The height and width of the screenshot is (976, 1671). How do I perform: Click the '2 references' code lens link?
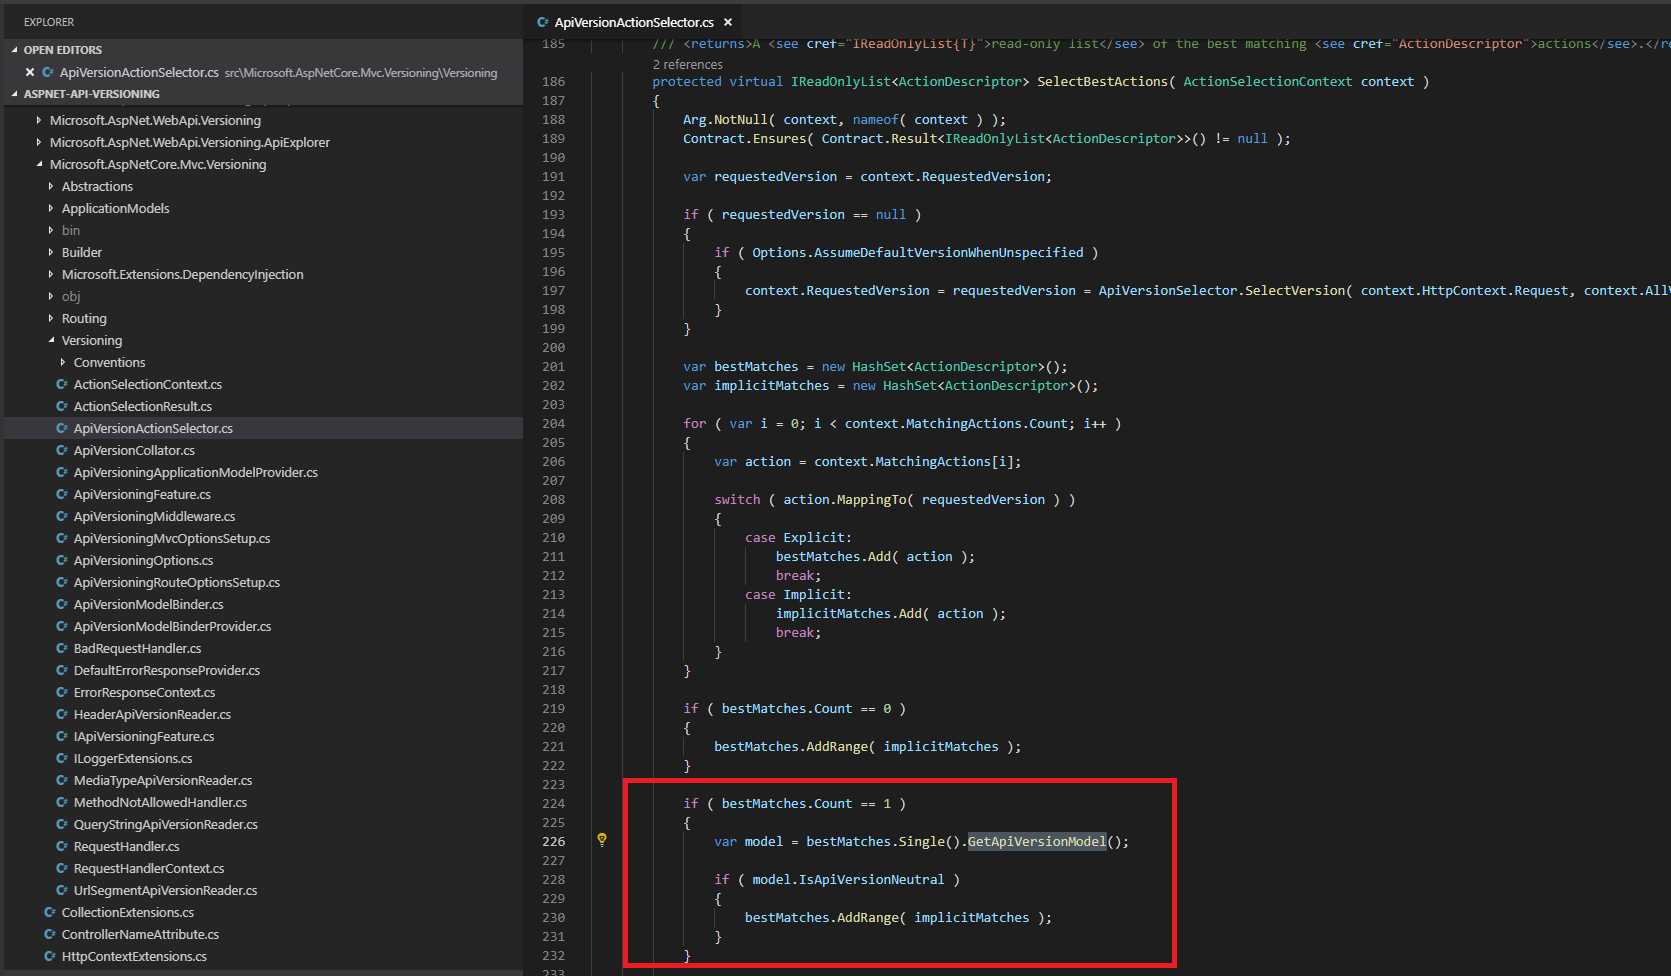[x=687, y=64]
